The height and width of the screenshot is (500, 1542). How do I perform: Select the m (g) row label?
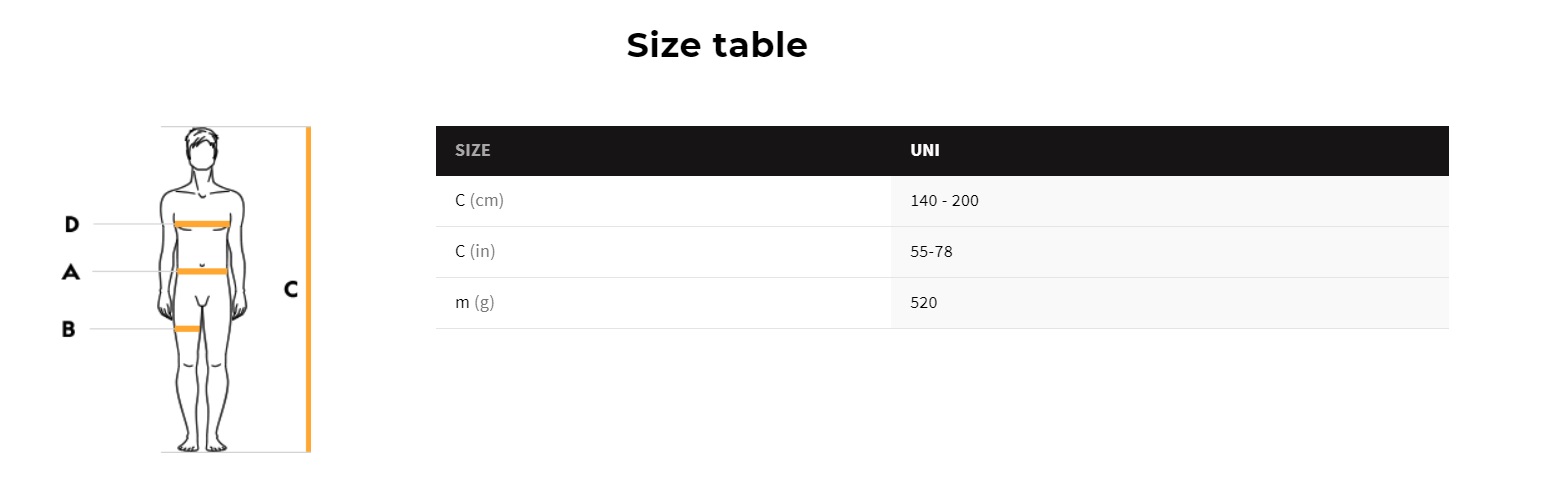(x=474, y=302)
